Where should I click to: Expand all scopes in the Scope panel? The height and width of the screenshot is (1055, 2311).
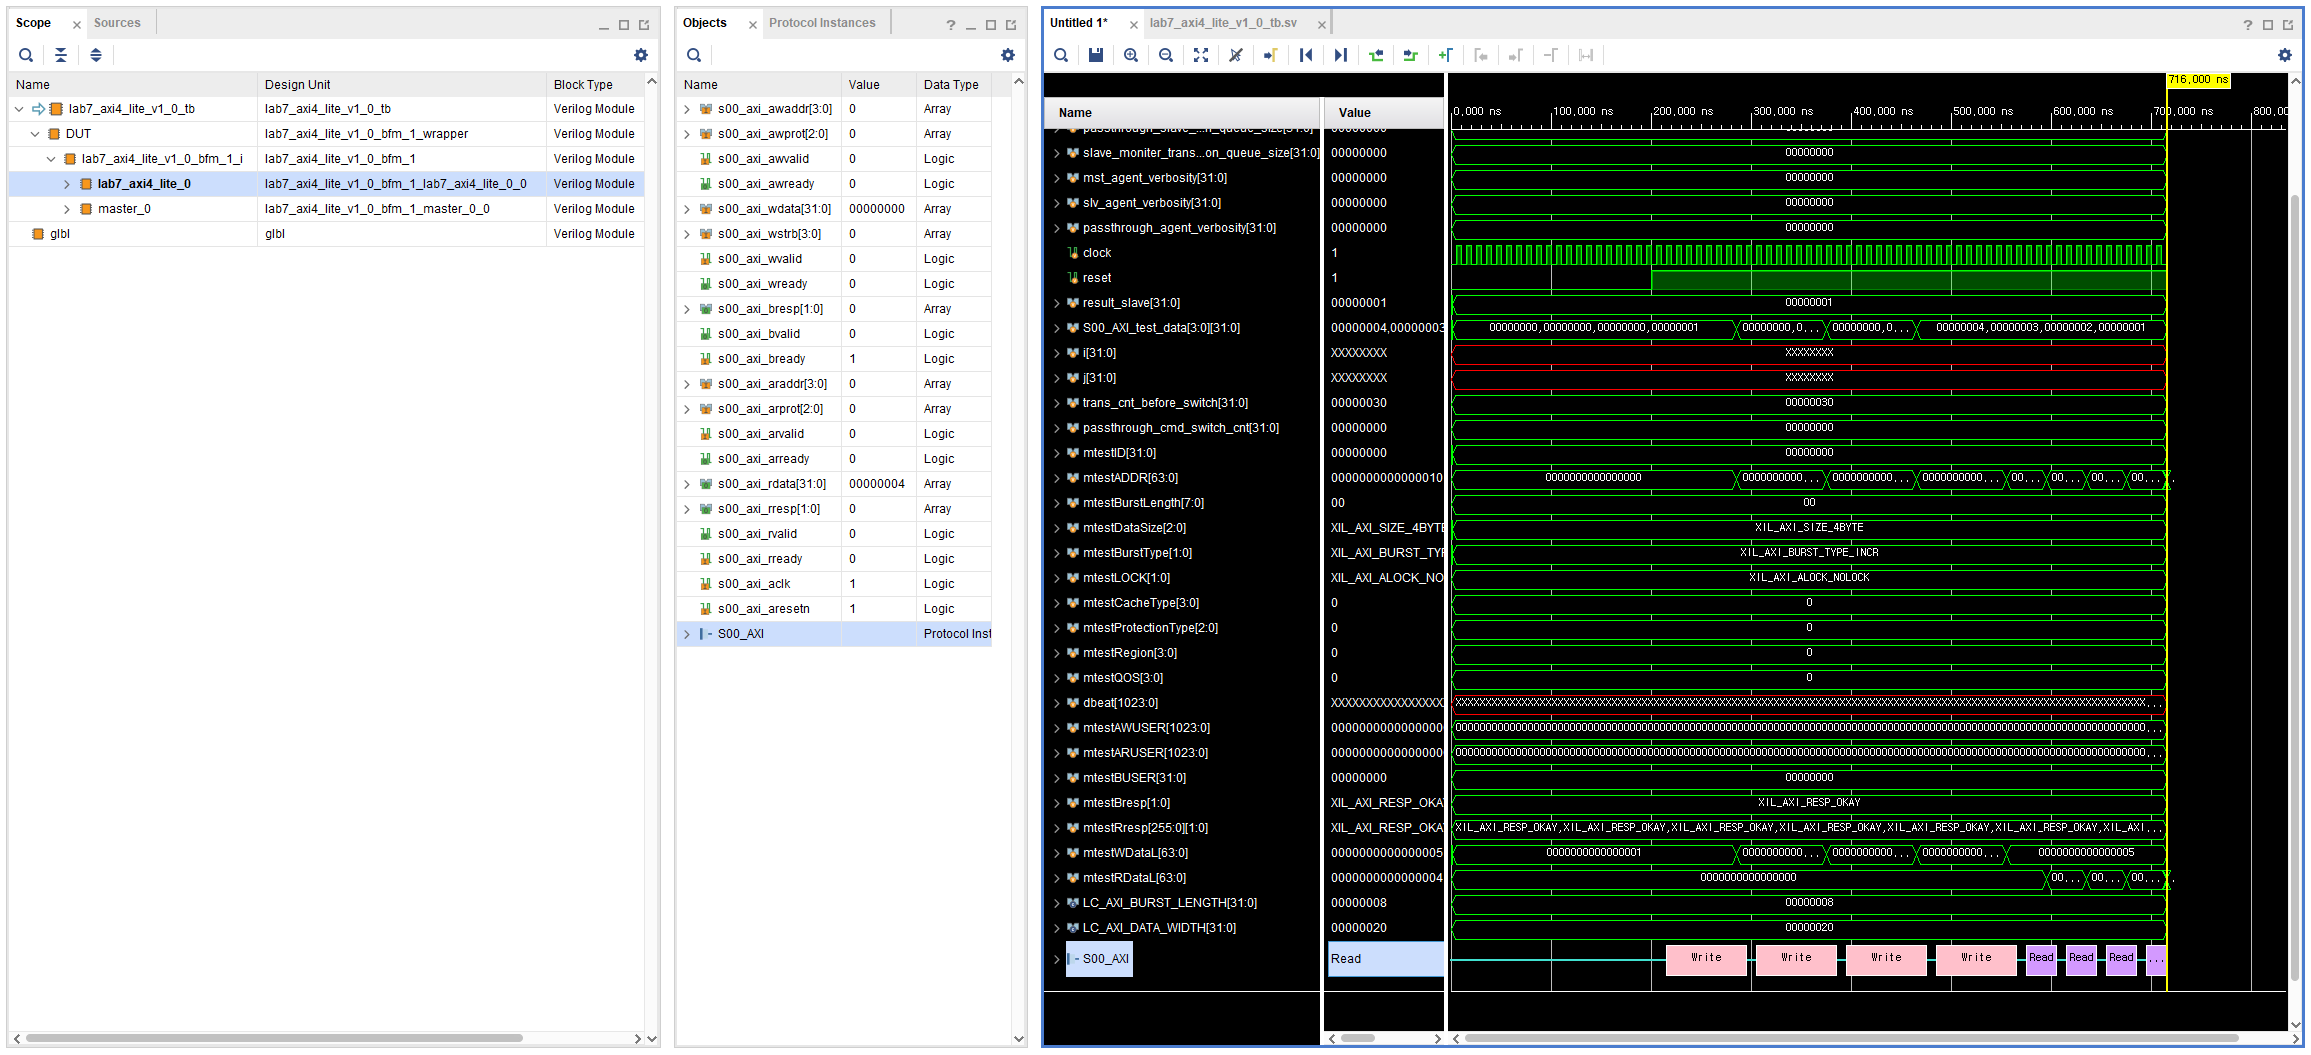(96, 55)
